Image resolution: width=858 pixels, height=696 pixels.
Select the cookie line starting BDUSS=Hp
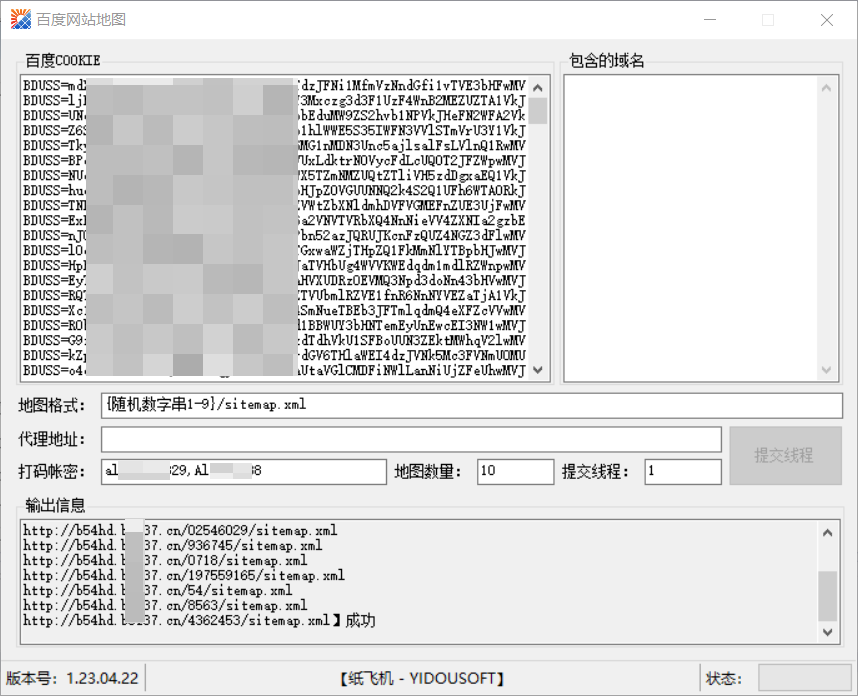[274, 265]
